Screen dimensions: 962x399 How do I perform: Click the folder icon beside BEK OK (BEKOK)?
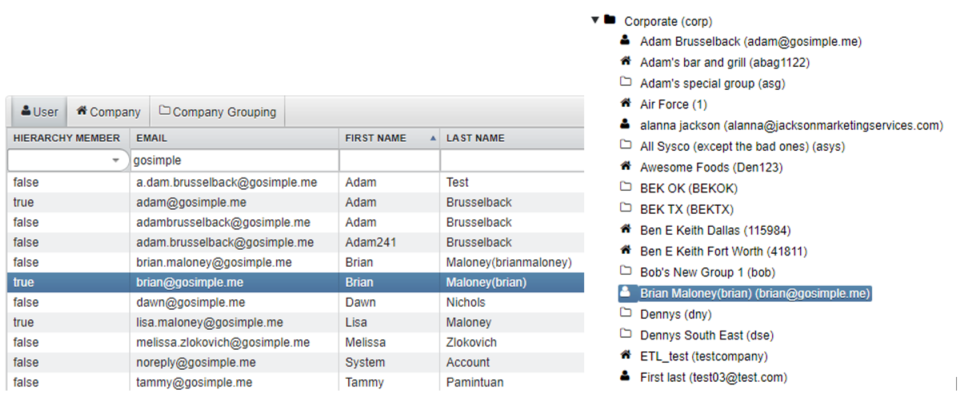(x=625, y=187)
